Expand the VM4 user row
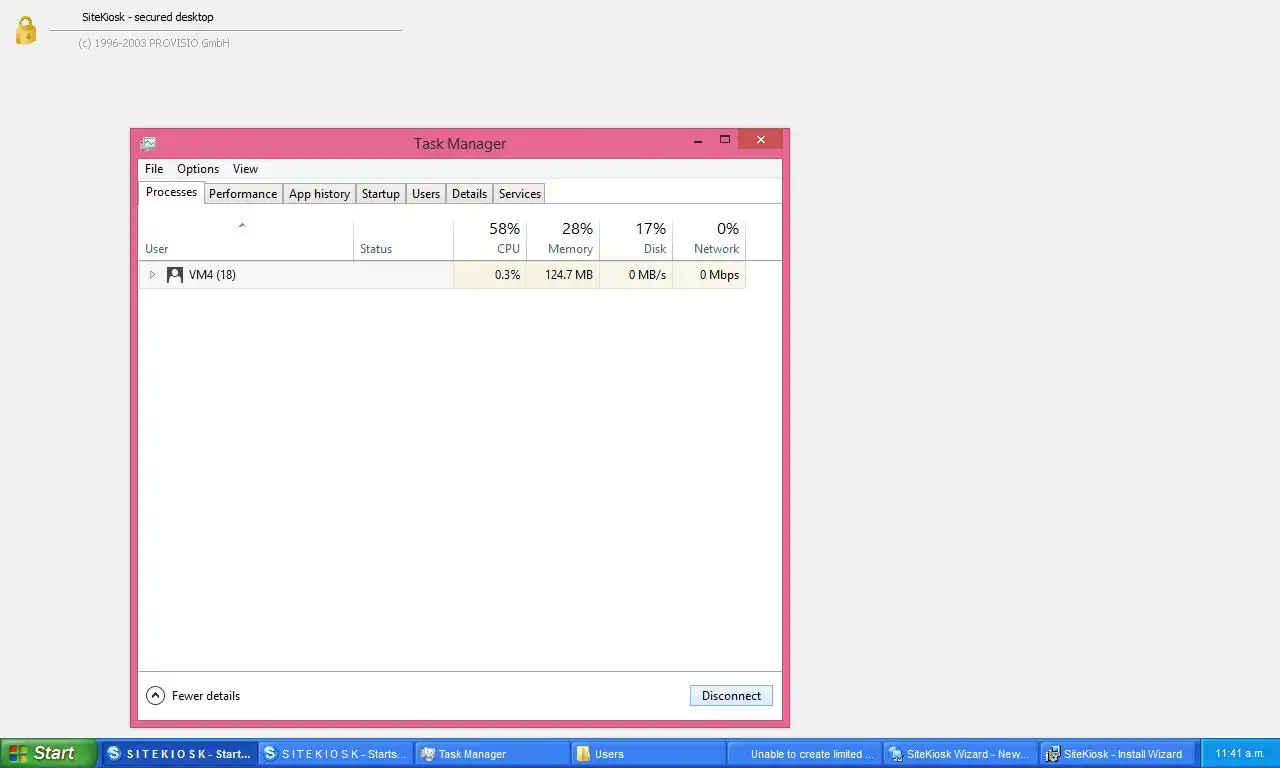The width and height of the screenshot is (1280, 768). pyautogui.click(x=152, y=275)
